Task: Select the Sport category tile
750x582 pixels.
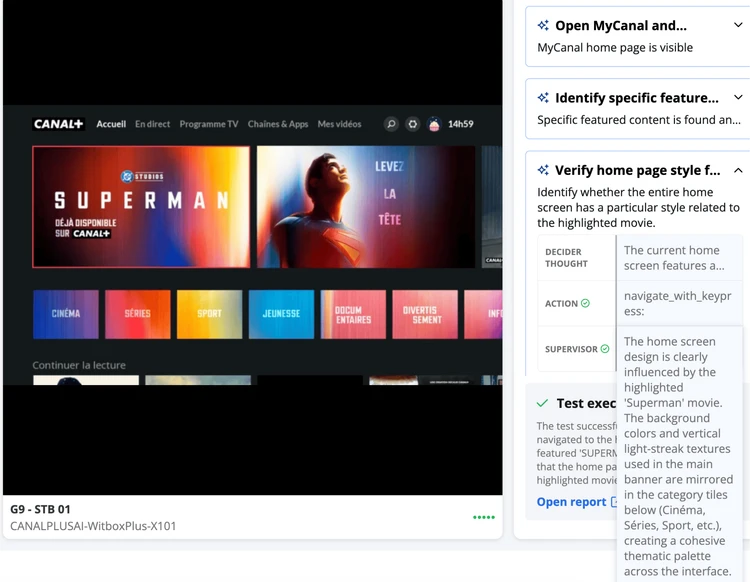Action: 210,314
